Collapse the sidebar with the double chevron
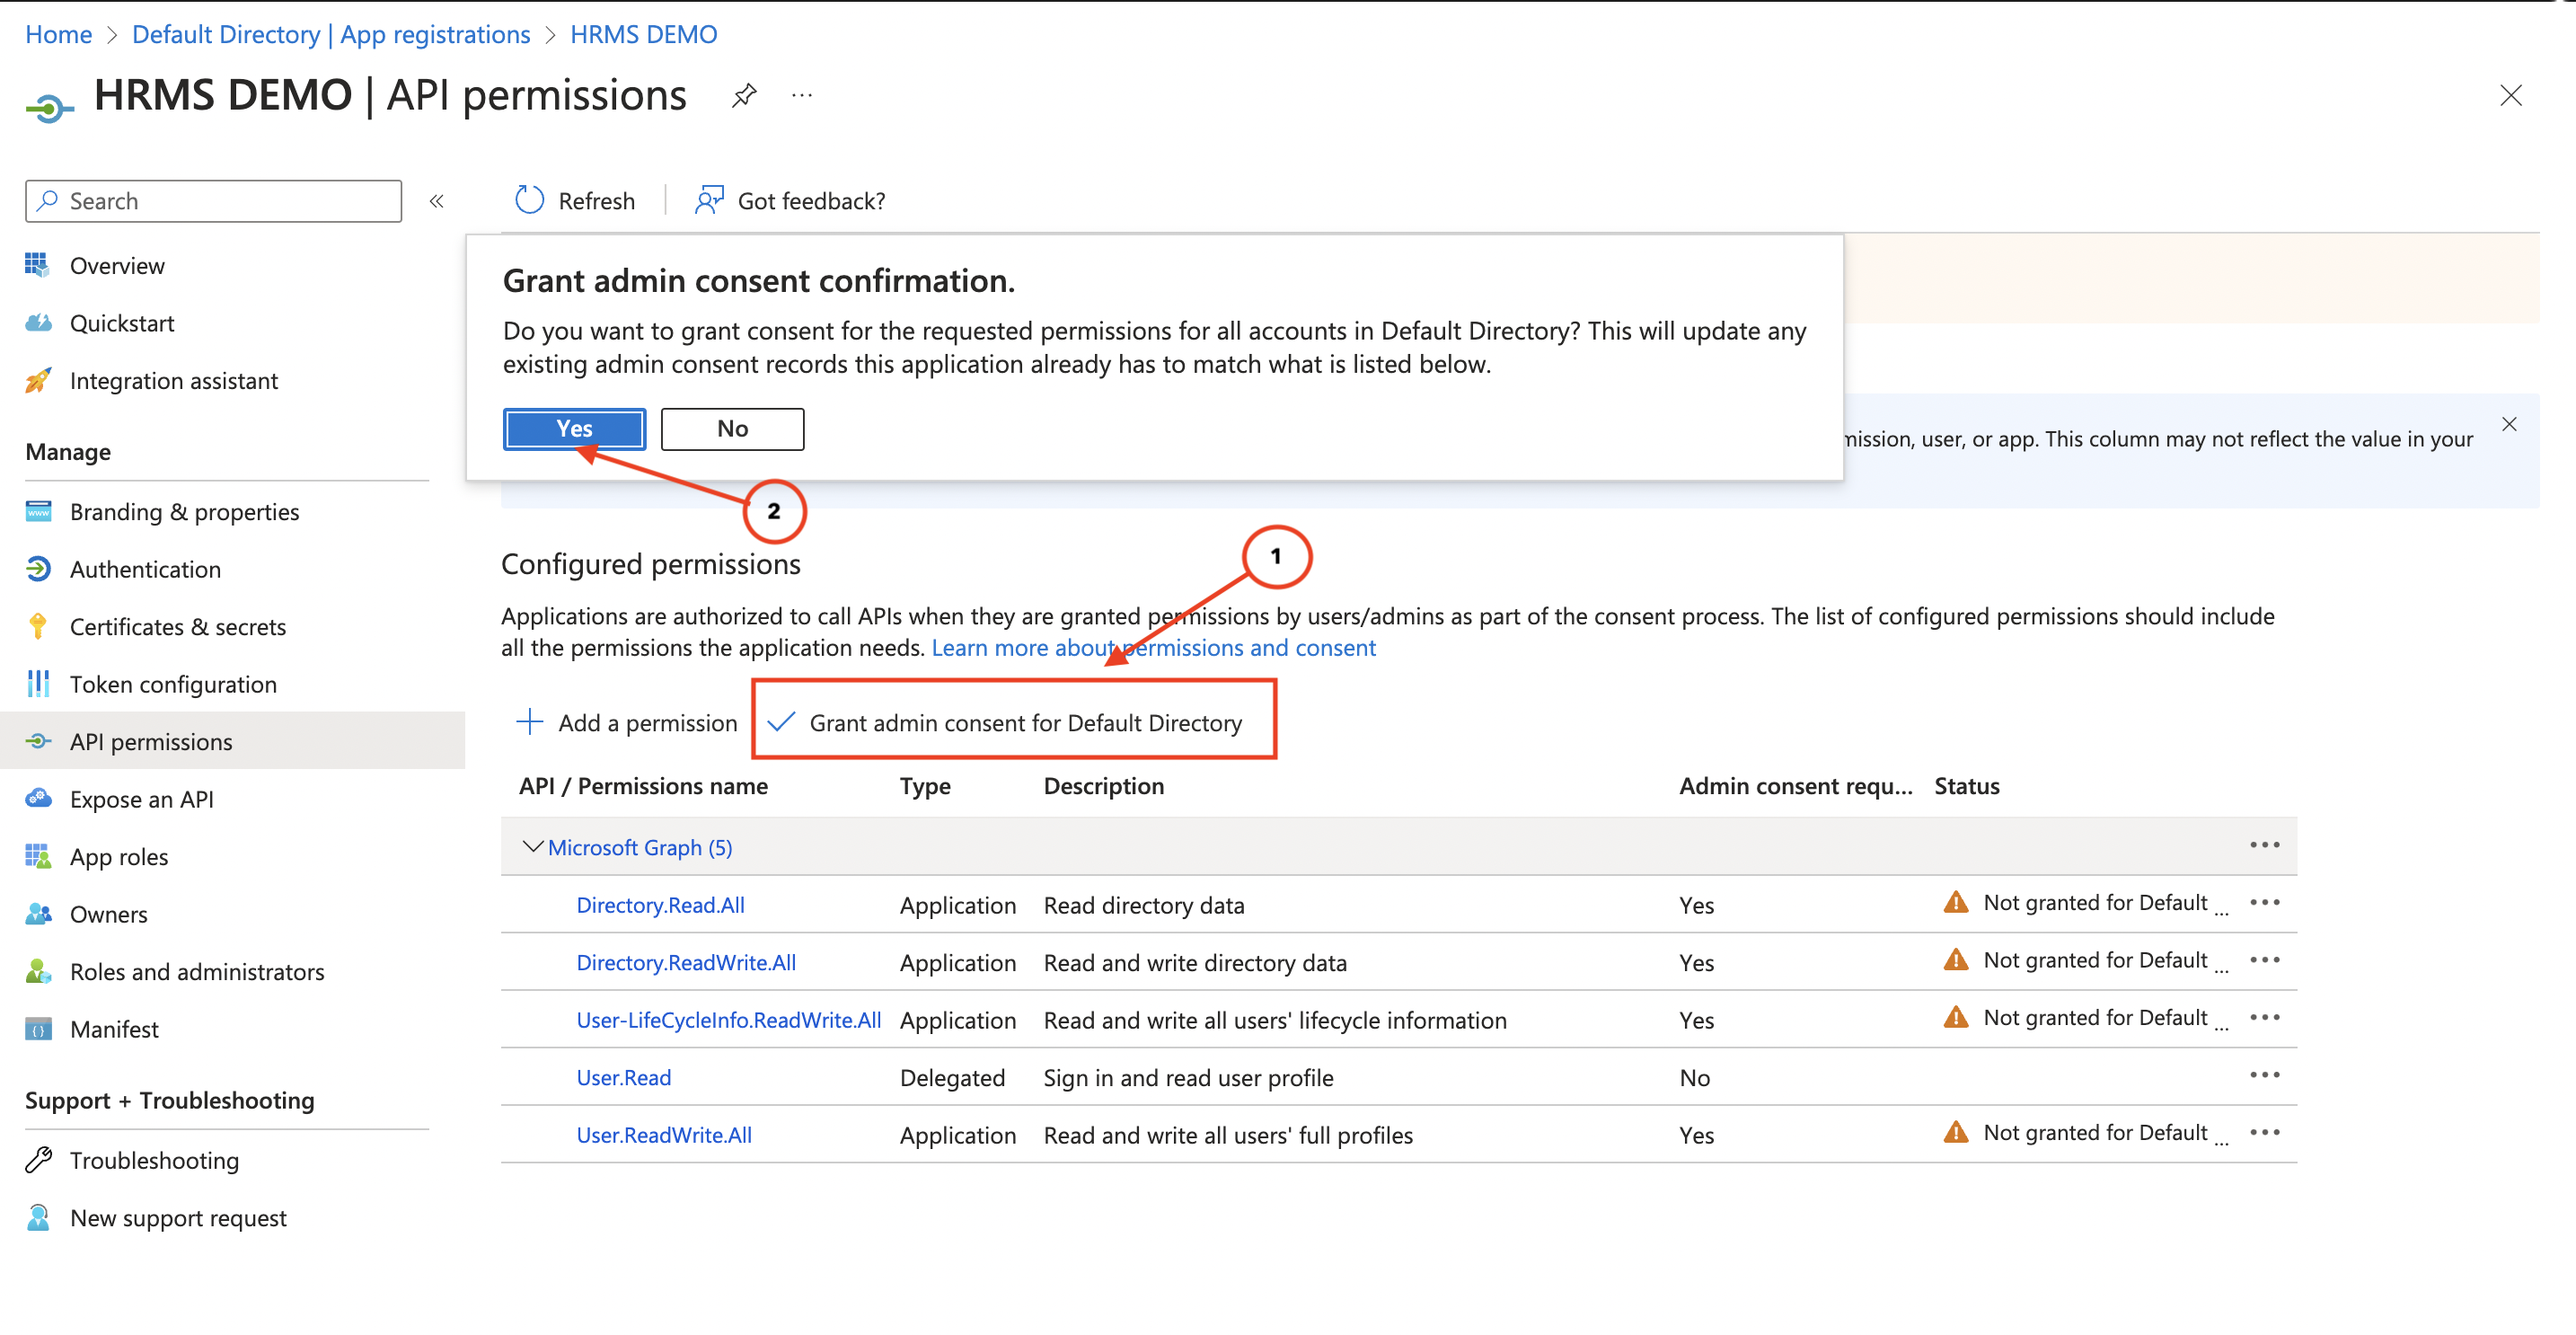2576x1335 pixels. [x=437, y=201]
